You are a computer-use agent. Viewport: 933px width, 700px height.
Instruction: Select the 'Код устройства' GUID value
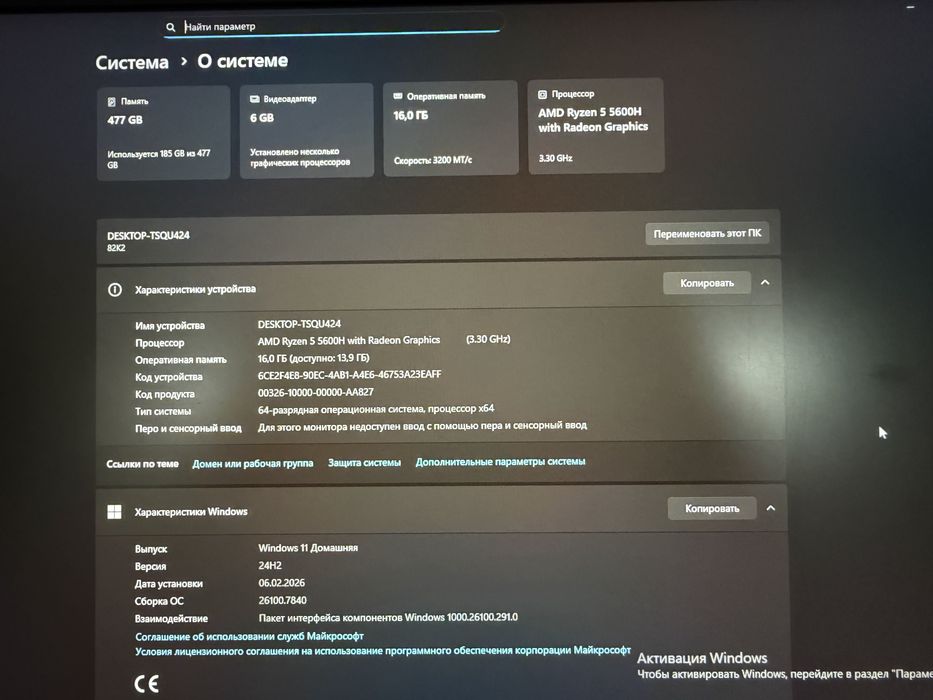(350, 374)
